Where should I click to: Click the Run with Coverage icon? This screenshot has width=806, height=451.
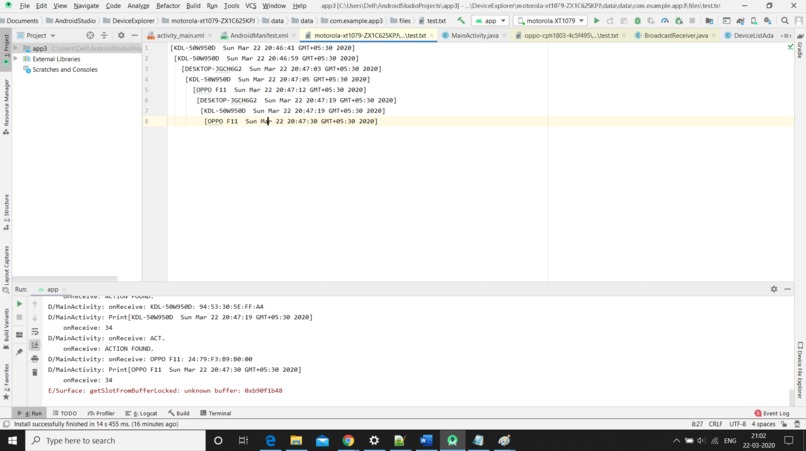coord(651,21)
